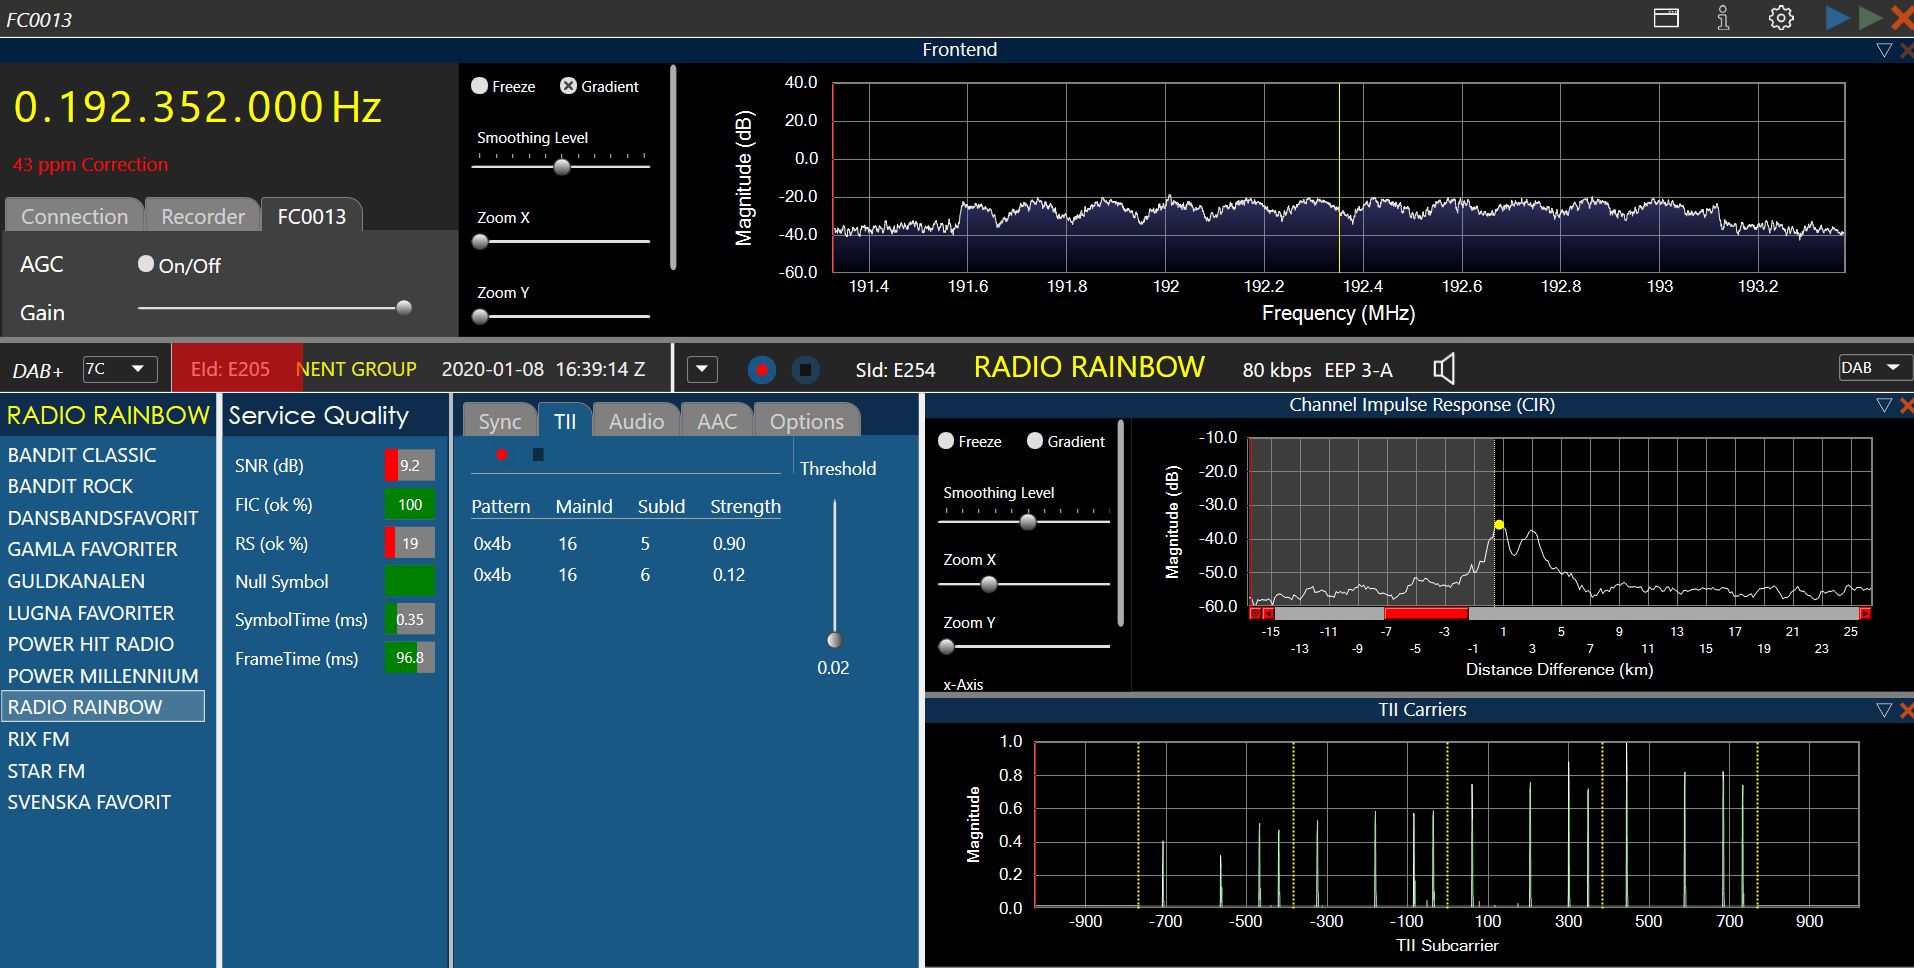Open the window layout icon in title bar
Screen dimensions: 1914x968
click(x=1666, y=18)
